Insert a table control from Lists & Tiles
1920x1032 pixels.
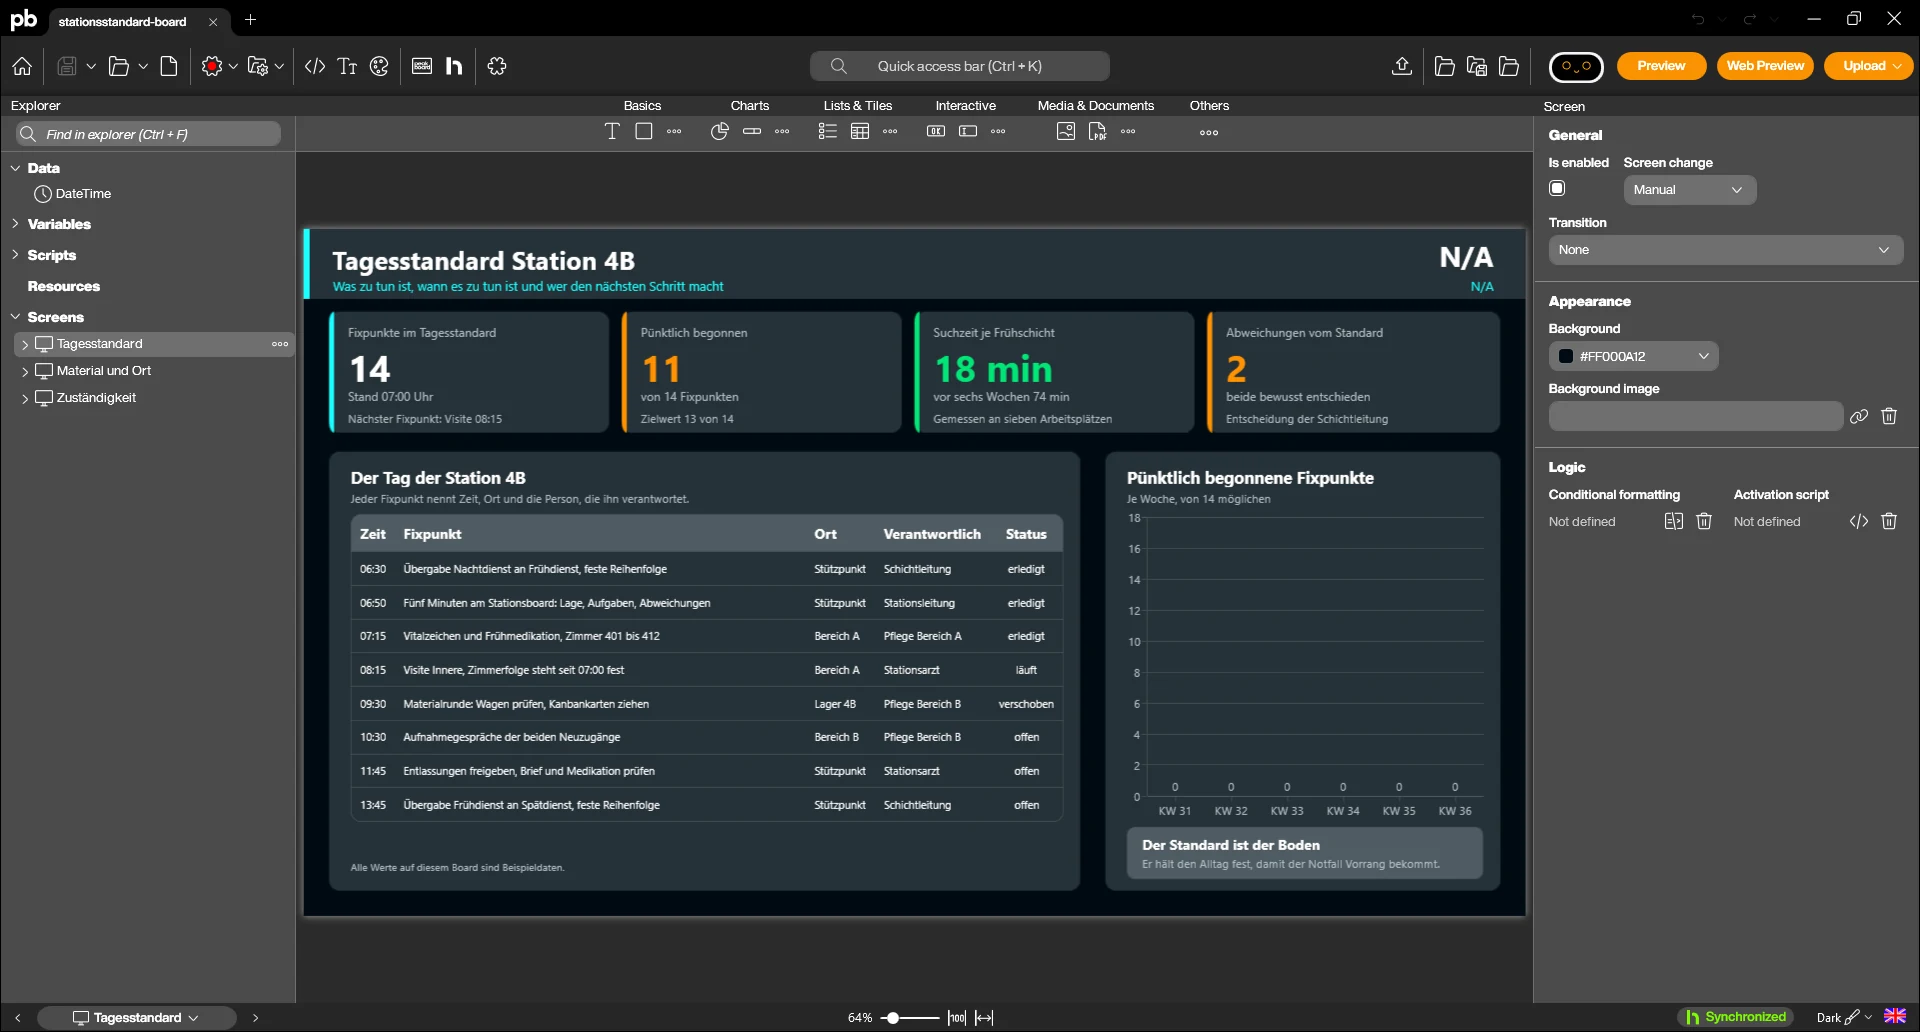[860, 131]
